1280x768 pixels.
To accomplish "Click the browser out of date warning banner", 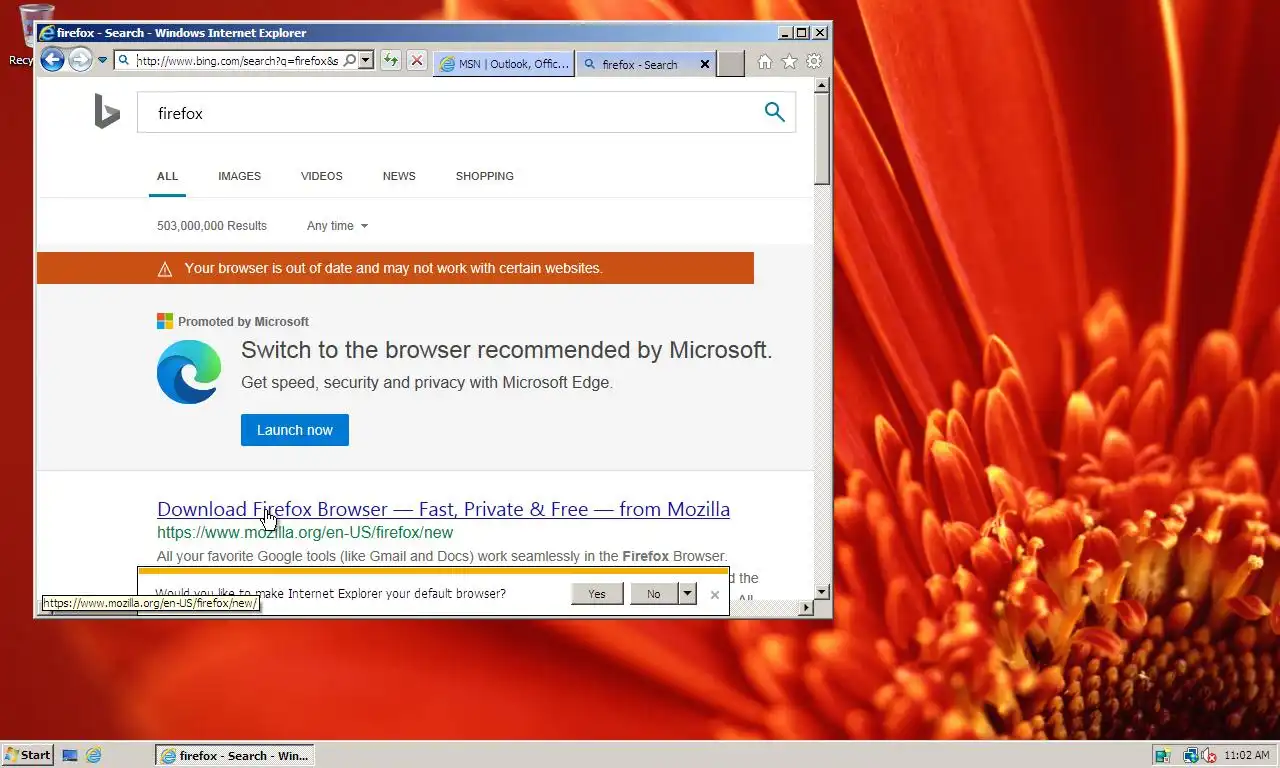I will coord(395,268).
